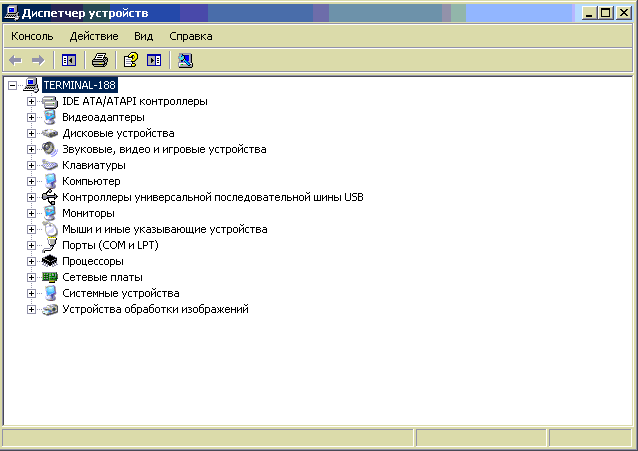638x451 pixels.
Task: Select Мыши и иные указывающие устройства
Action: (x=164, y=229)
